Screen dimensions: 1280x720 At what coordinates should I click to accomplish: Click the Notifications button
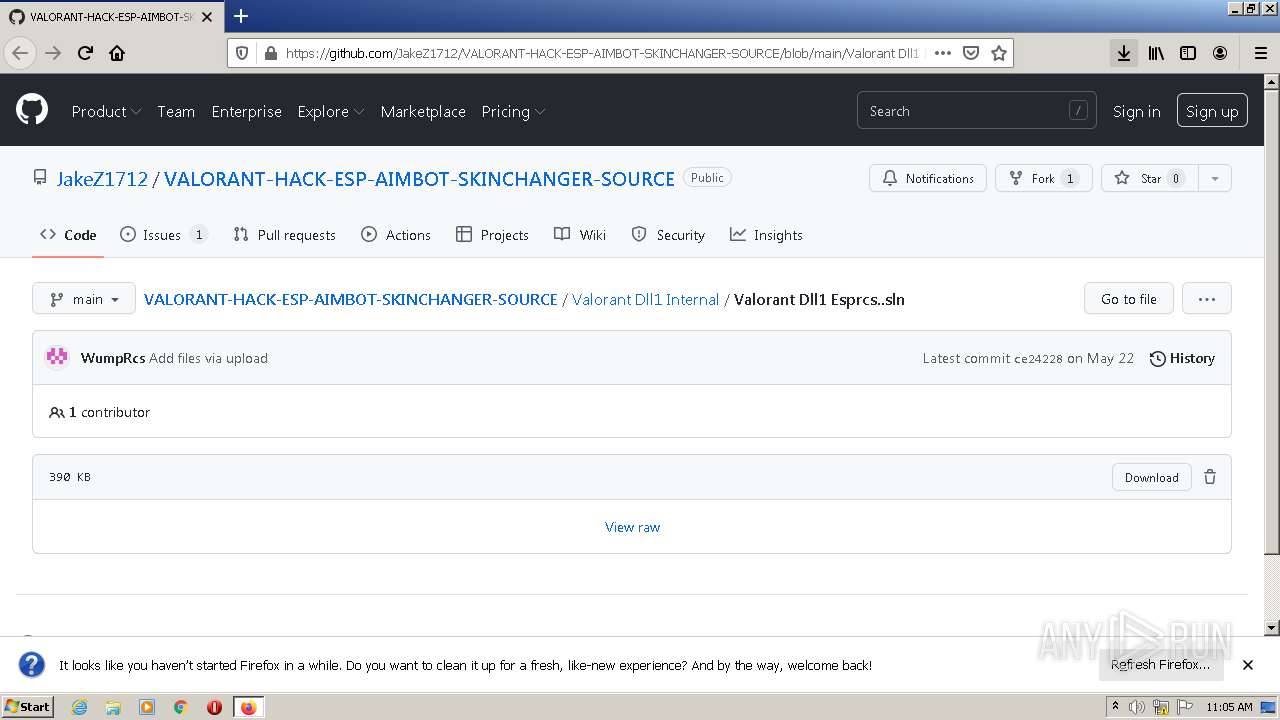click(928, 178)
